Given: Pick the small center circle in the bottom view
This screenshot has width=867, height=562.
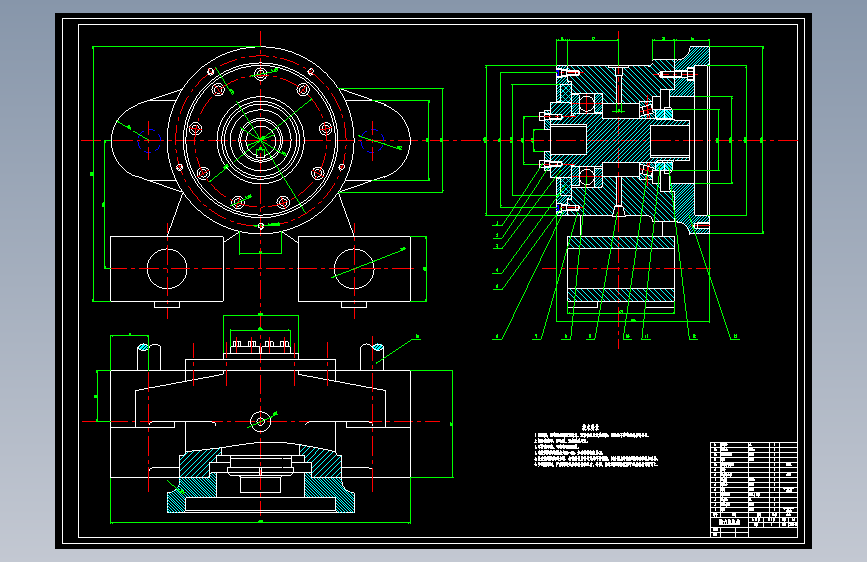Looking at the screenshot, I should (260, 422).
